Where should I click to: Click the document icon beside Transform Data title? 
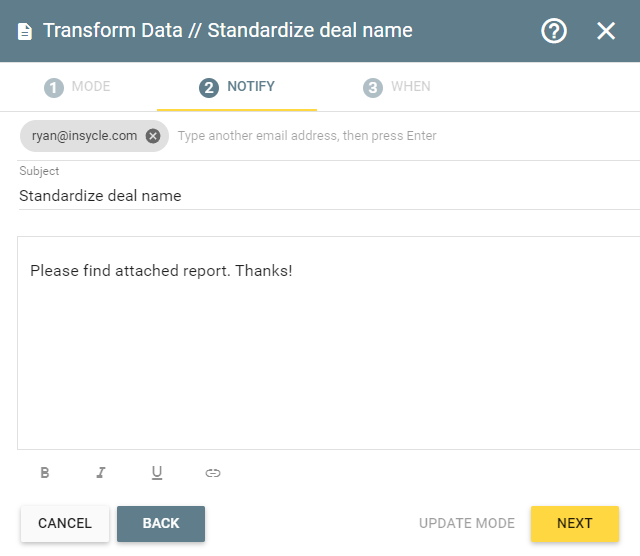tap(25, 31)
